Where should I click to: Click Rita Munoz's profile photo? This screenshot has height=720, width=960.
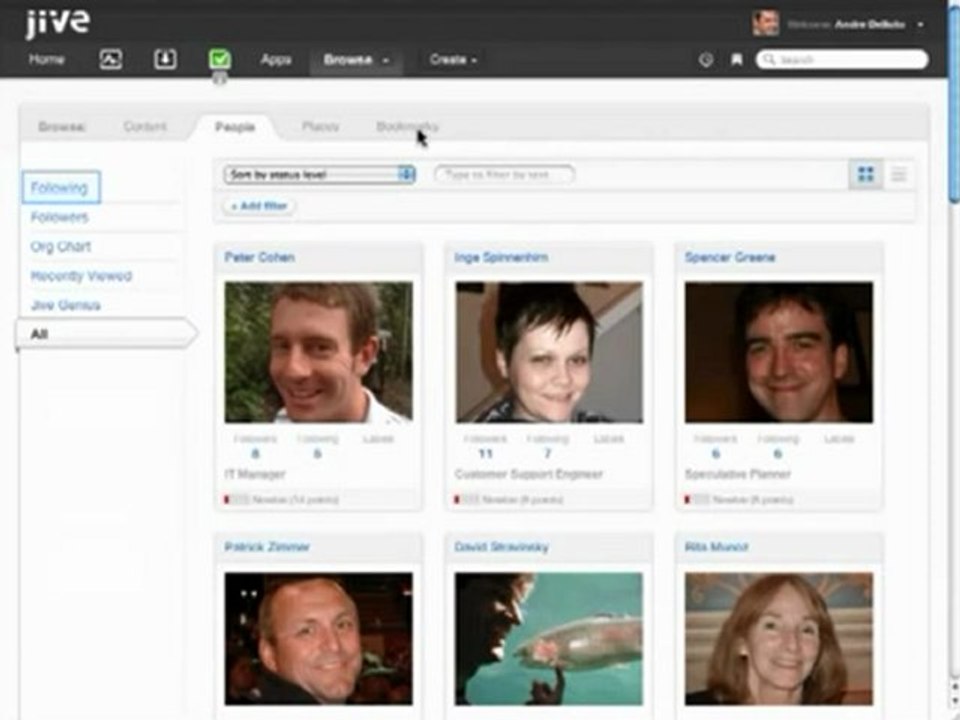tap(779, 639)
